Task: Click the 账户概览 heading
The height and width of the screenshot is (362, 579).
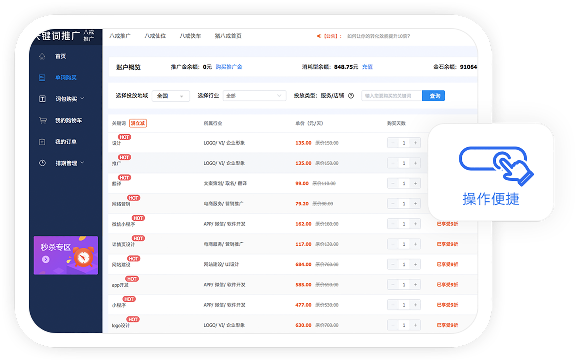Action: coord(128,67)
